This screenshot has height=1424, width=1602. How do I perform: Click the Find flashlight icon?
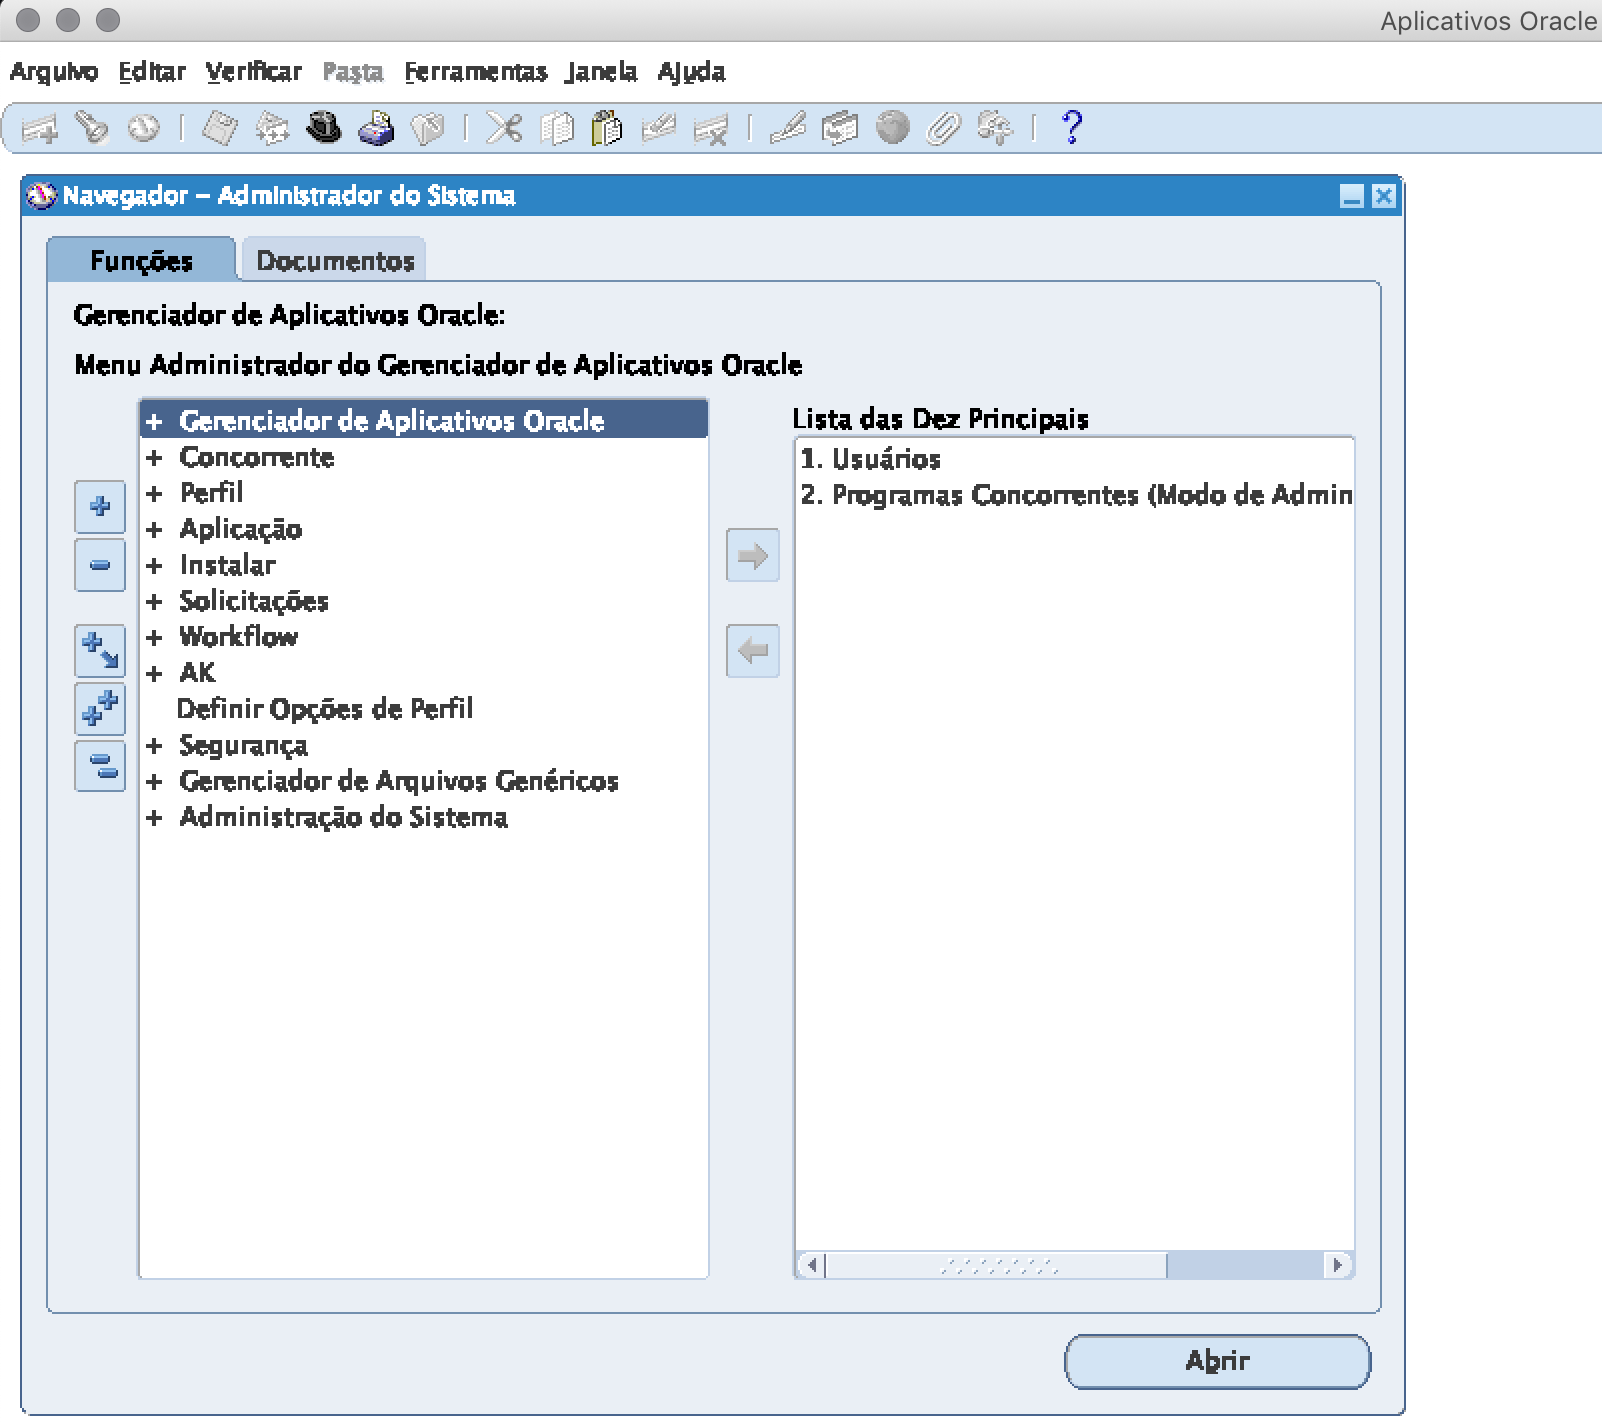coord(92,128)
